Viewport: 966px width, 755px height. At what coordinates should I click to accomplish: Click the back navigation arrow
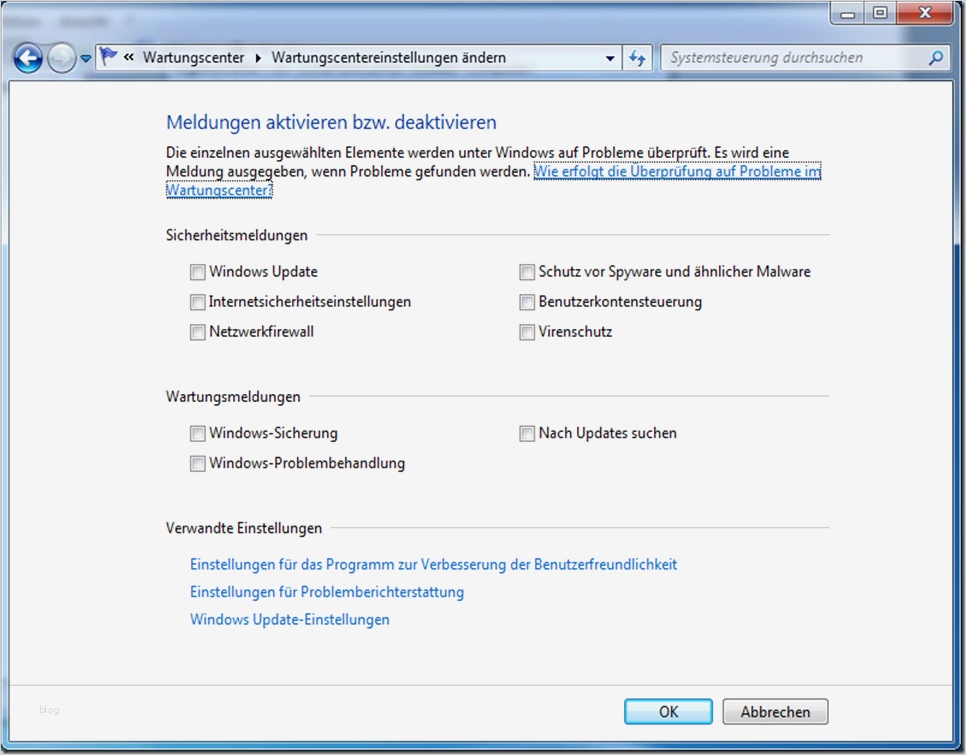pos(27,57)
